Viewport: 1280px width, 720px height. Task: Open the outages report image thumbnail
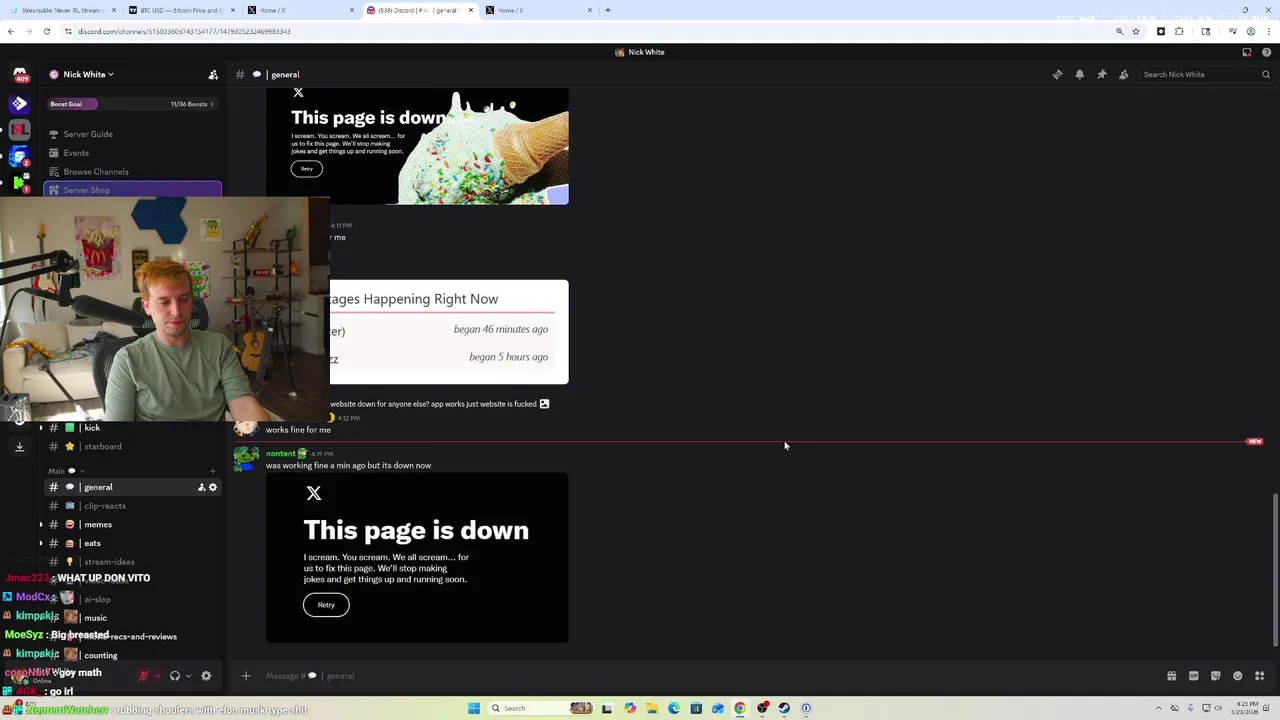click(x=449, y=332)
